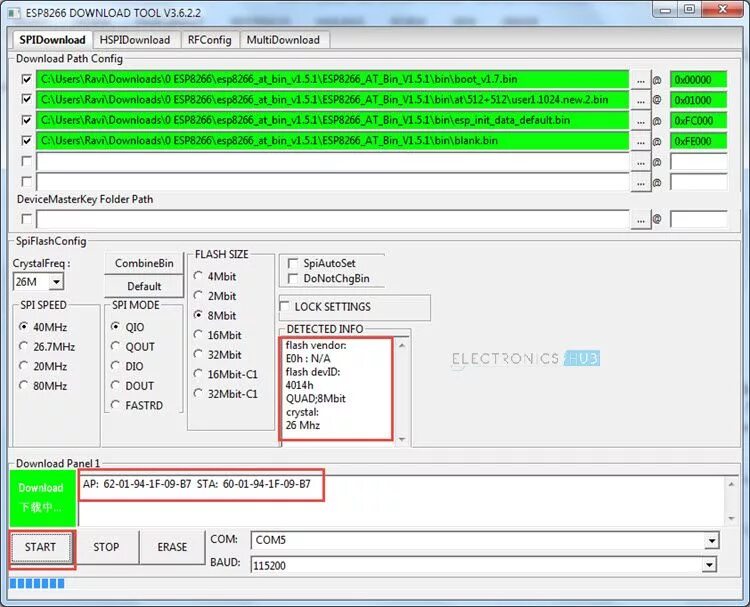Uncheck the blank.bin file checkbox

click(27, 140)
